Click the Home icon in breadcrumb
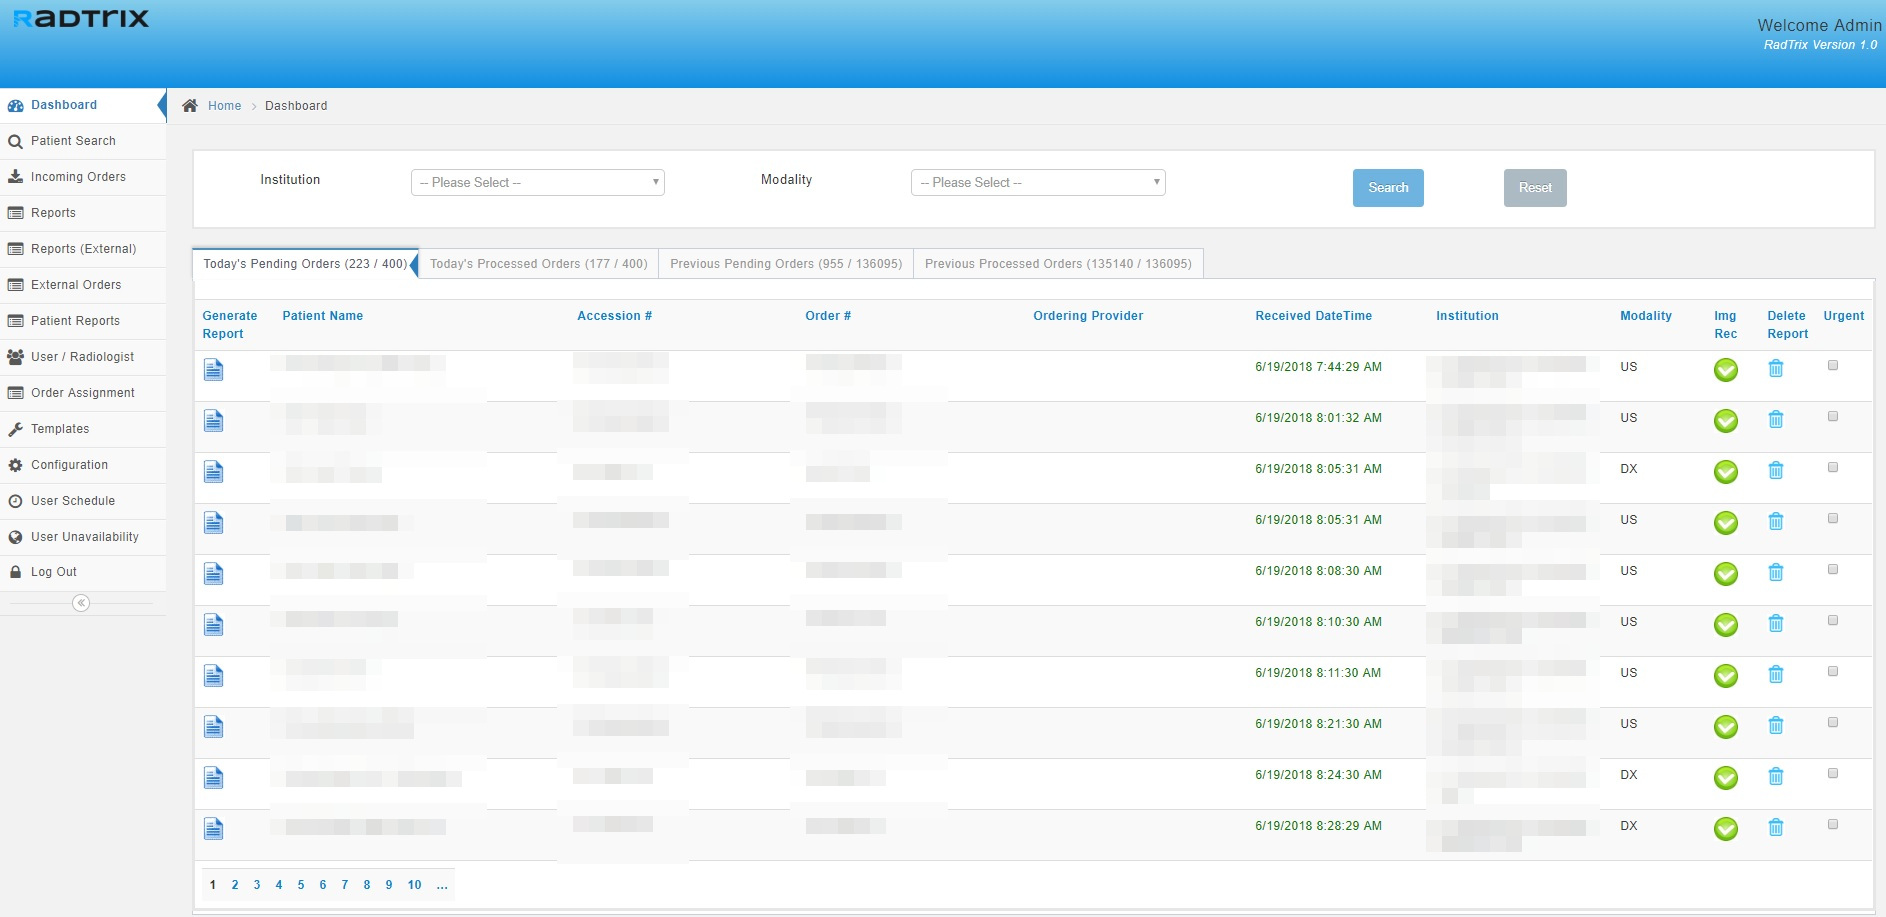The image size is (1886, 917). tap(190, 106)
